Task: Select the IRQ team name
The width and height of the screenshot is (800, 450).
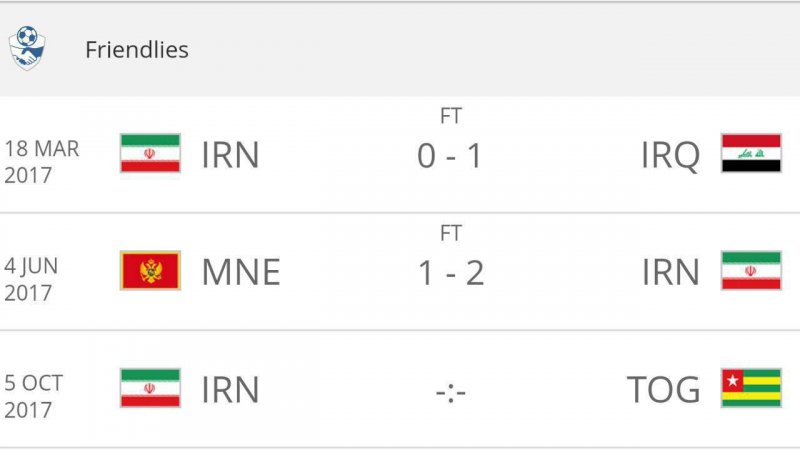Action: (x=670, y=156)
